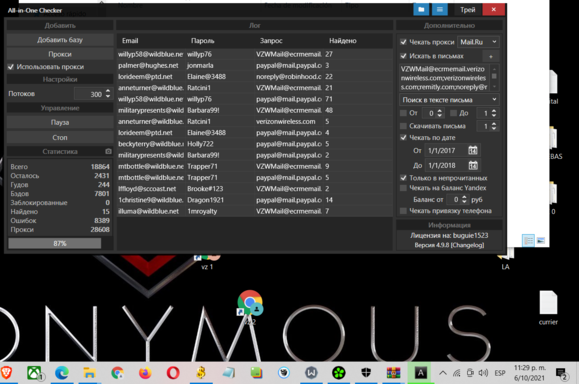Open Windows Security shield in taskbar
The image size is (579, 384).
tap(366, 373)
